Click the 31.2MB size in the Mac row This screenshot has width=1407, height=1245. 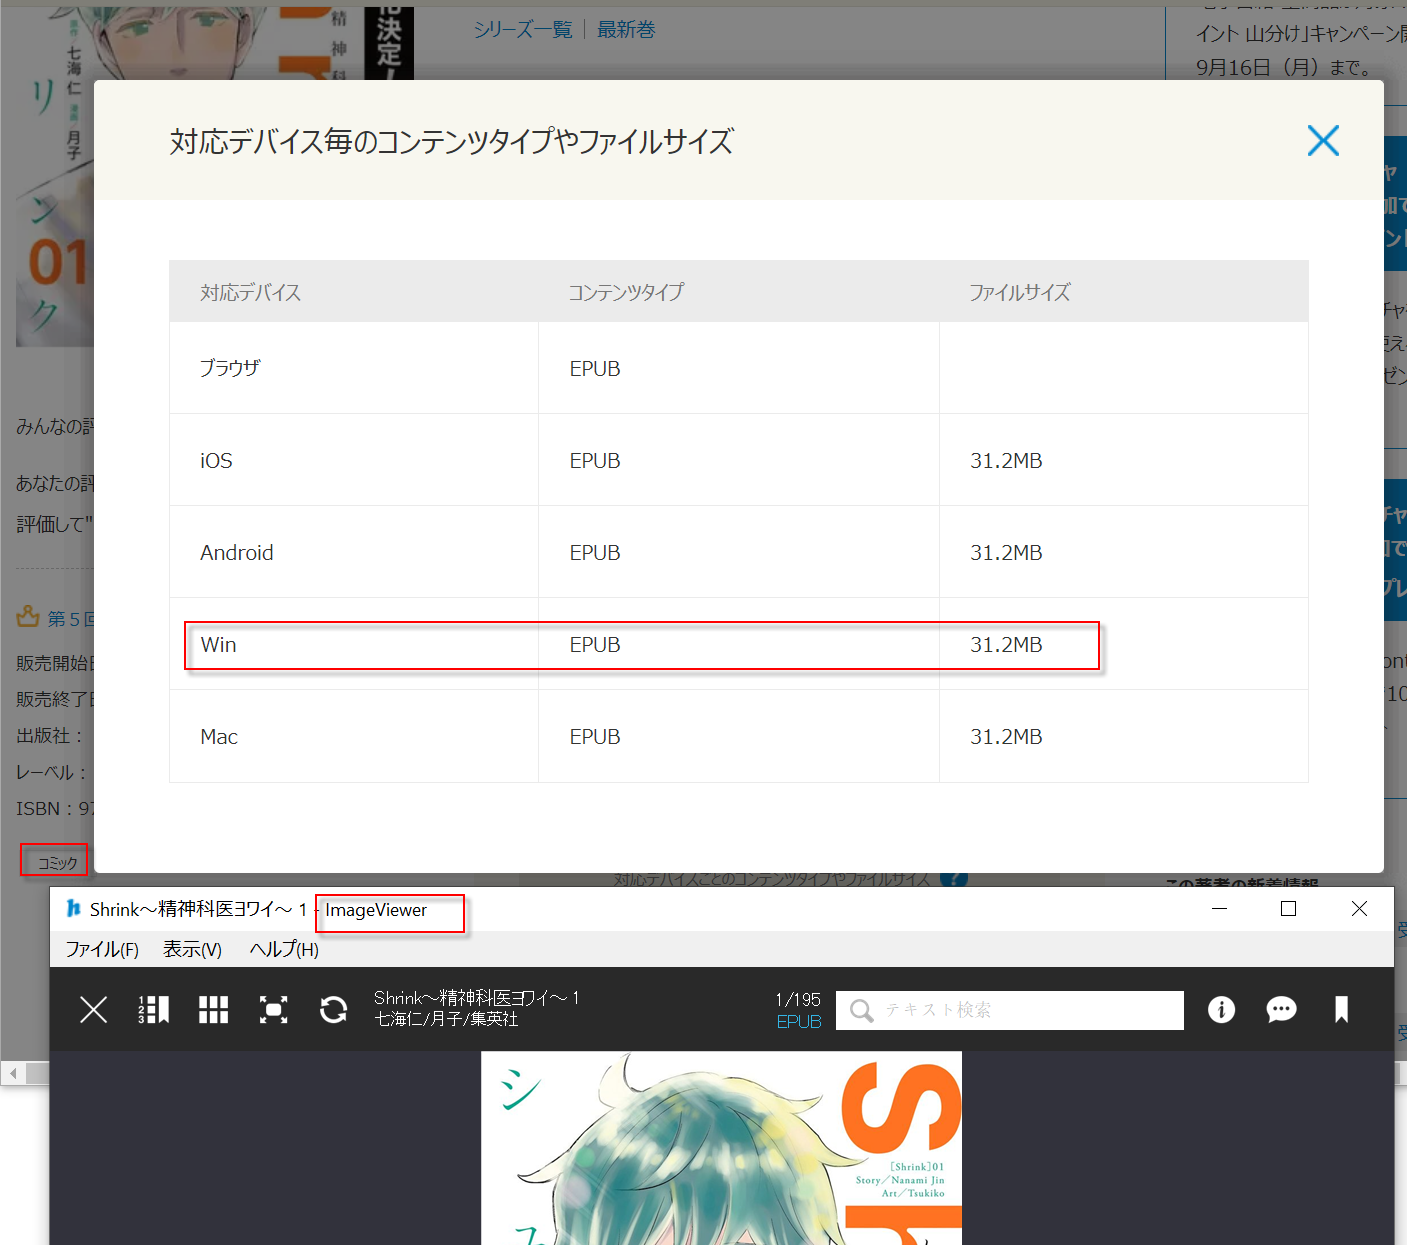pos(1006,737)
